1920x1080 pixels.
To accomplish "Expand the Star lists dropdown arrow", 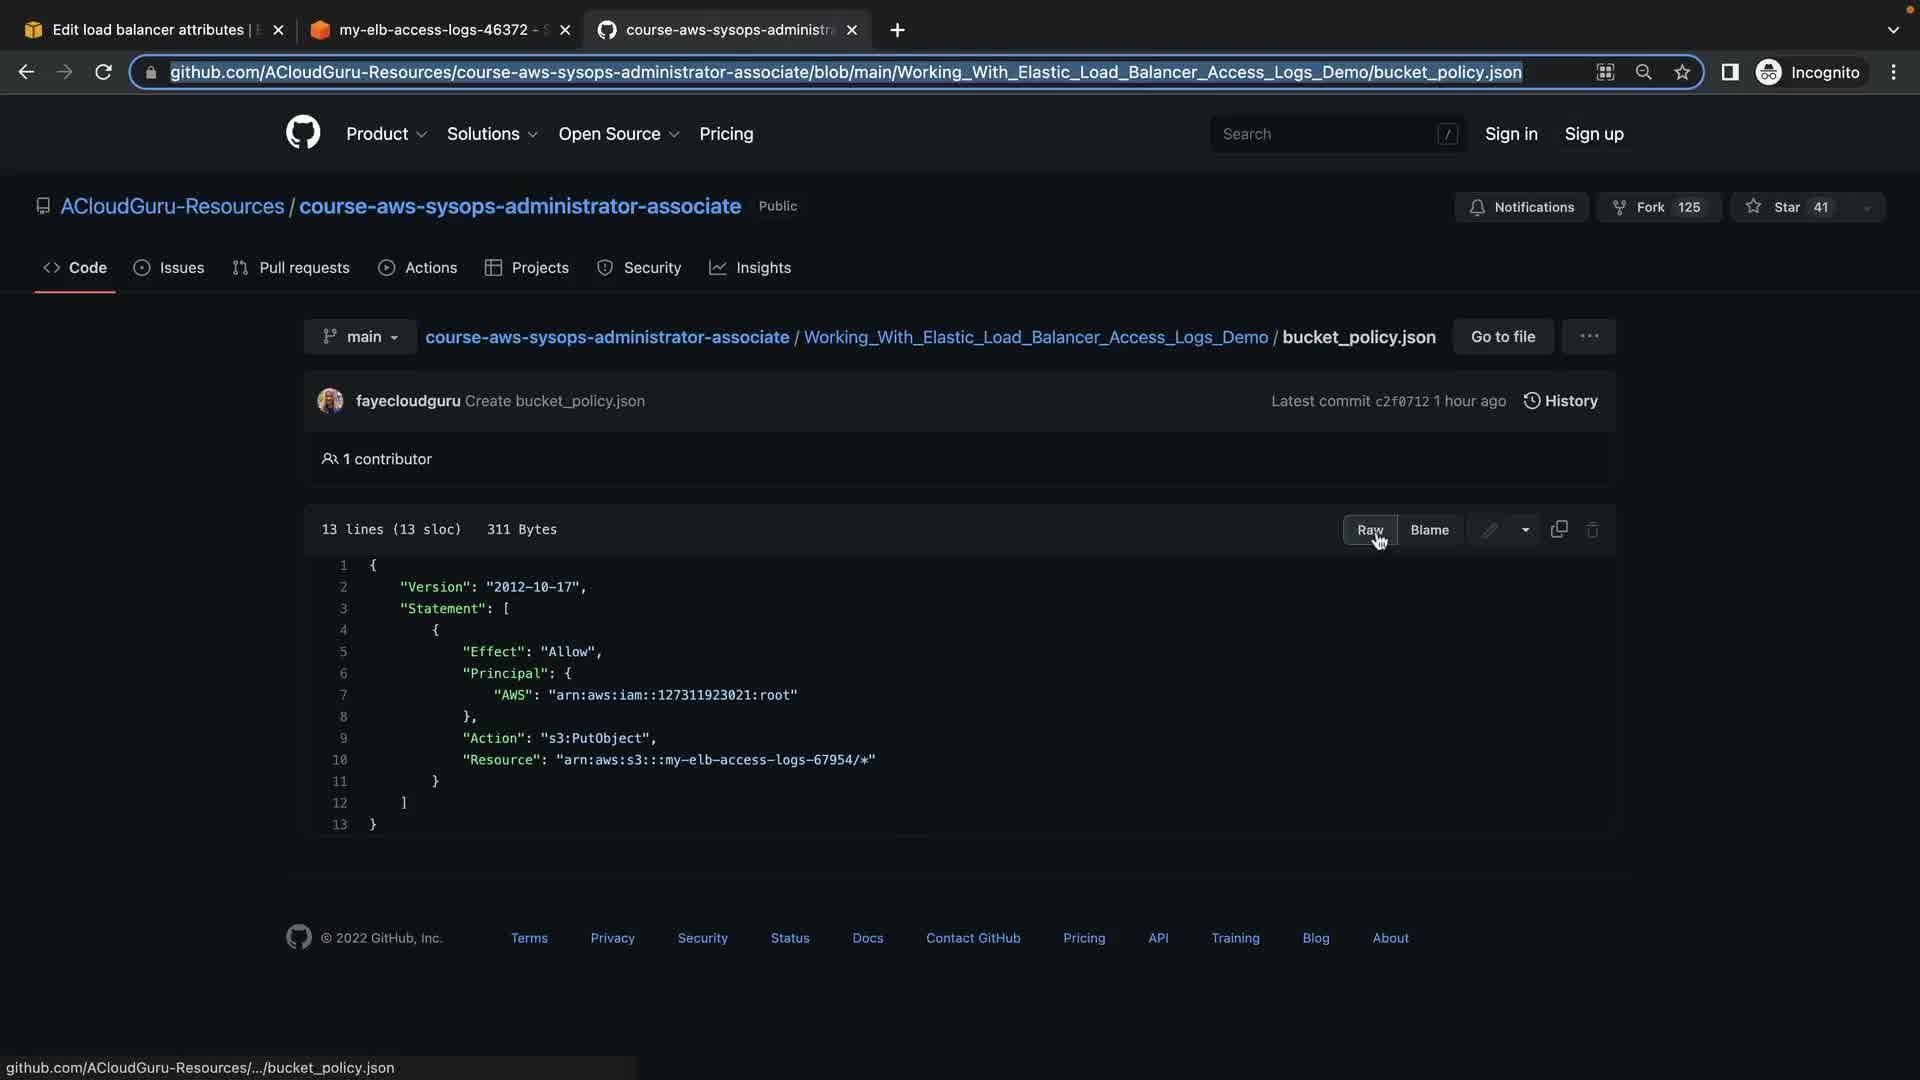I will tap(1866, 208).
